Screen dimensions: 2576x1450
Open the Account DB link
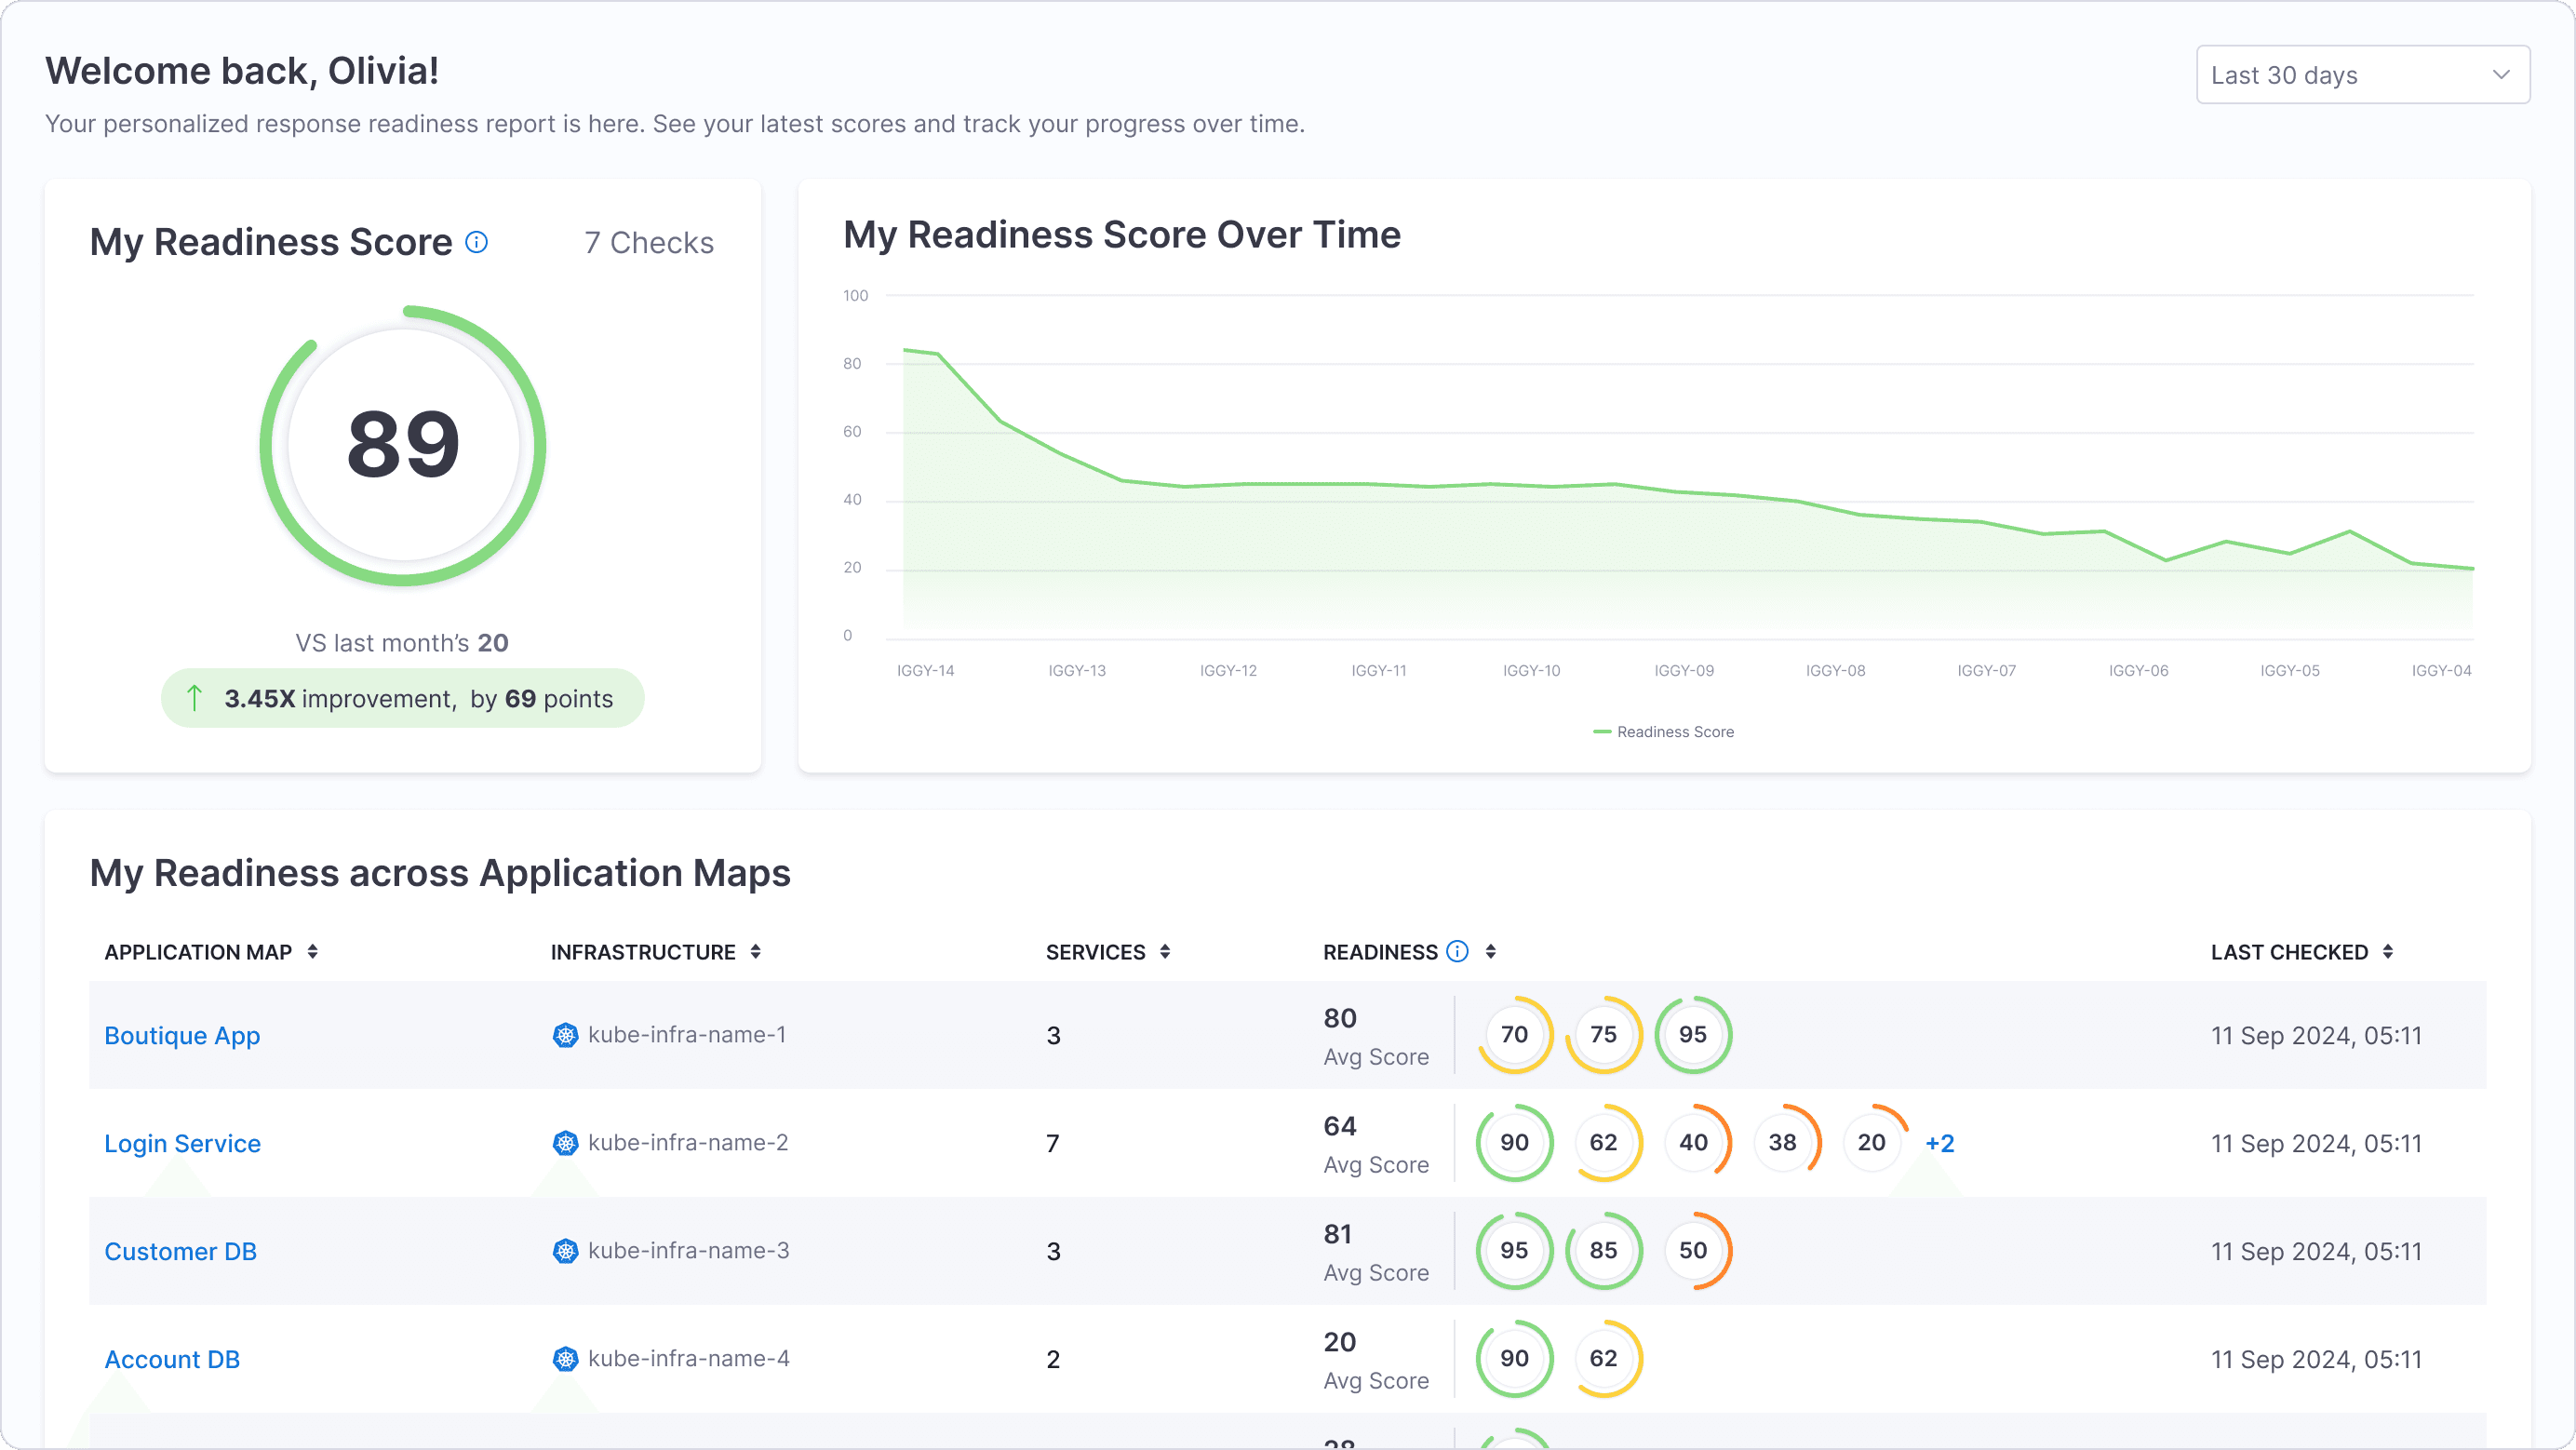pyautogui.click(x=172, y=1360)
